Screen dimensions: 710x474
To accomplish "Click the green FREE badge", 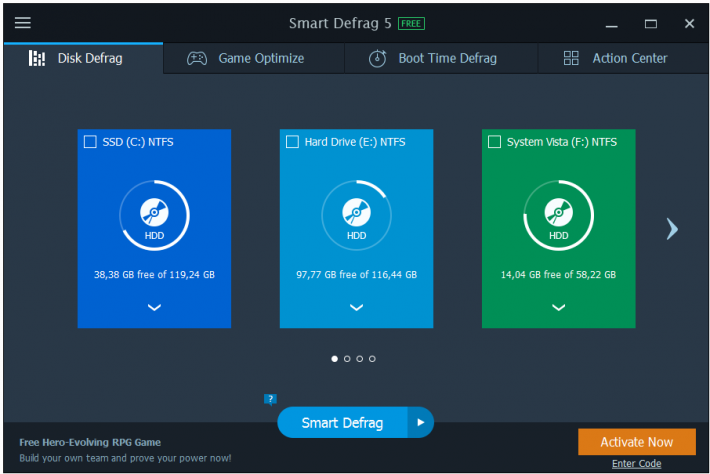I will point(411,24).
